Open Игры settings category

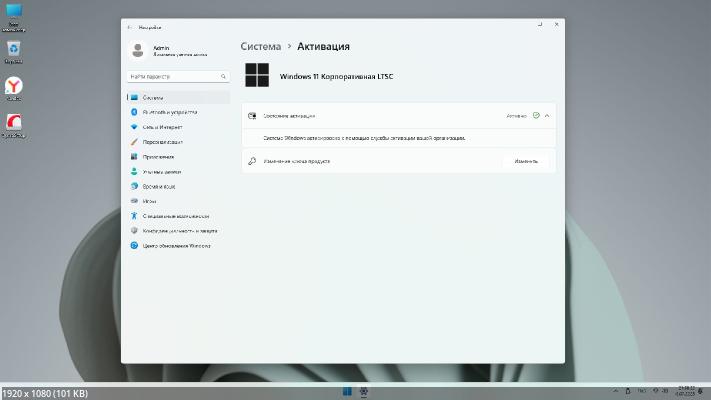point(179,201)
